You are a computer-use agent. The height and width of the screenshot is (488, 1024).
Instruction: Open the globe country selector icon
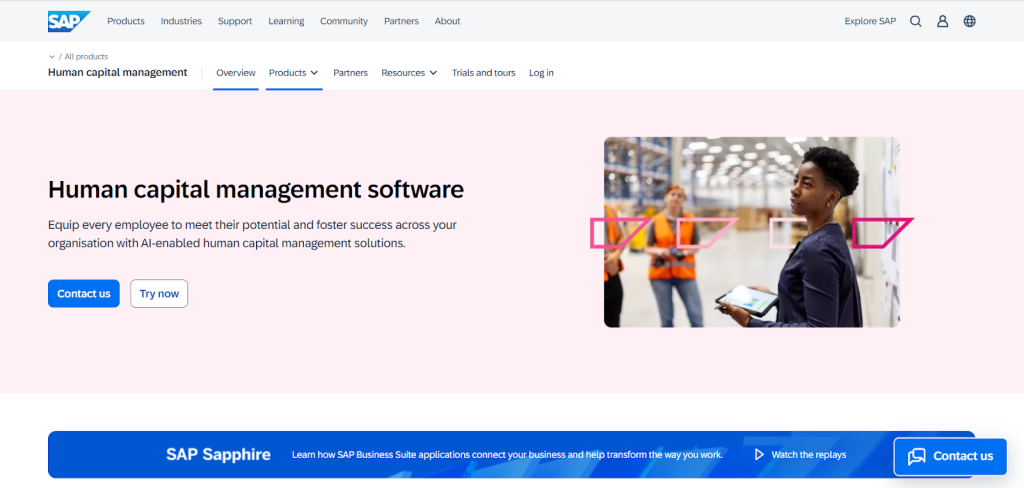(969, 21)
